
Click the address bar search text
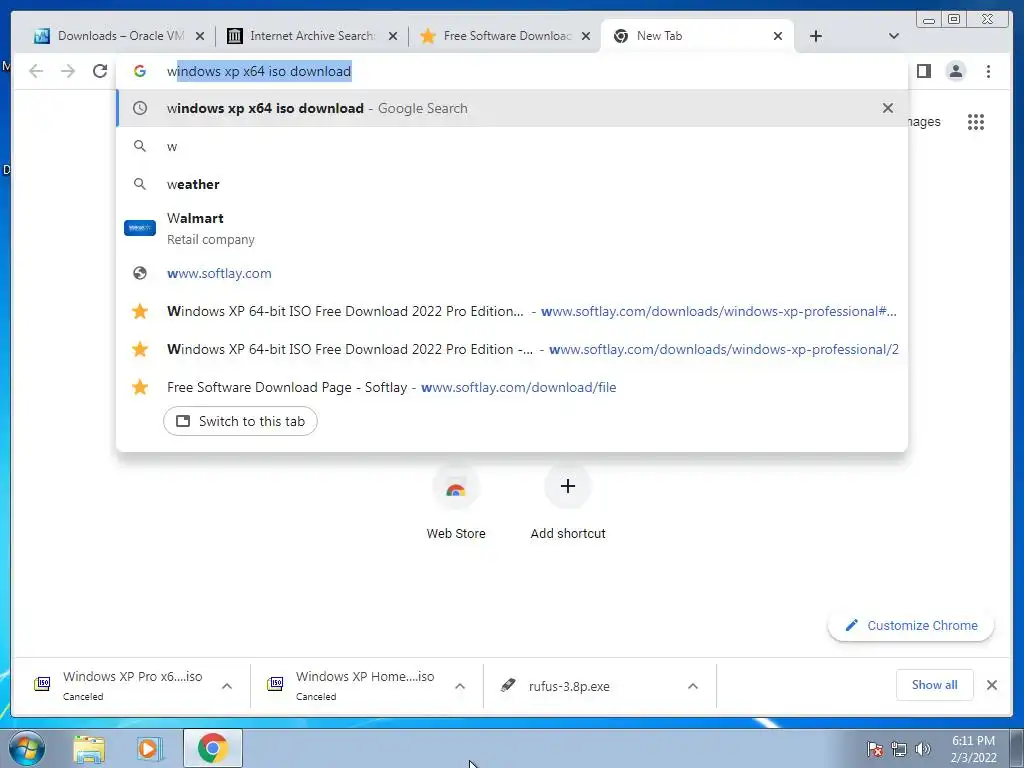[259, 71]
